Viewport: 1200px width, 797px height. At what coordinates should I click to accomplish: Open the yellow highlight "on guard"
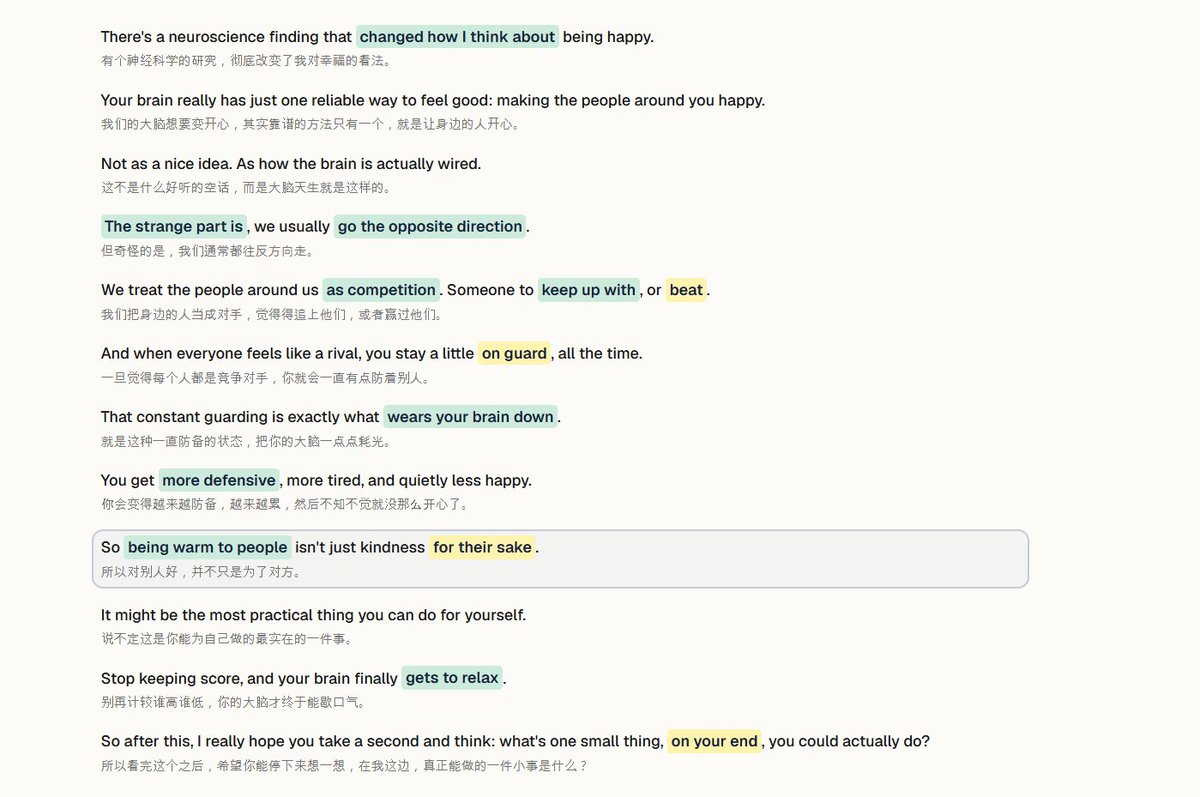click(x=514, y=353)
